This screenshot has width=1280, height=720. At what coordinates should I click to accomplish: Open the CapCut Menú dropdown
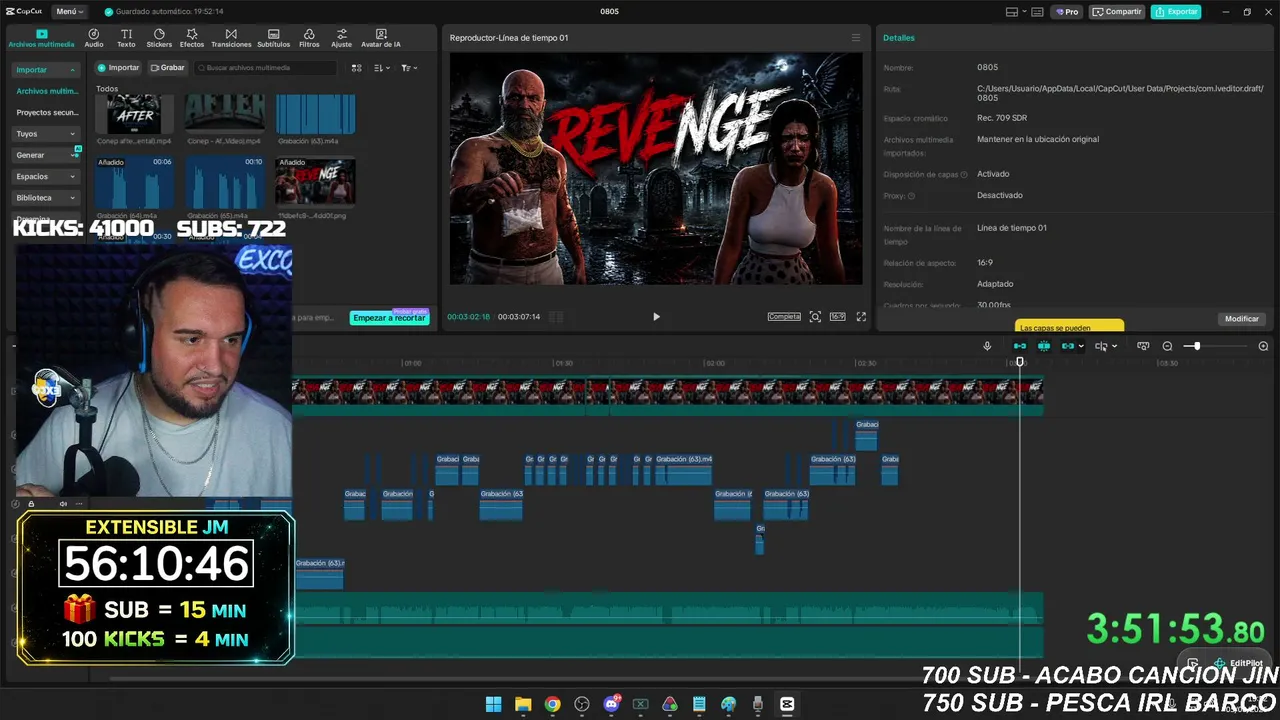pyautogui.click(x=69, y=12)
